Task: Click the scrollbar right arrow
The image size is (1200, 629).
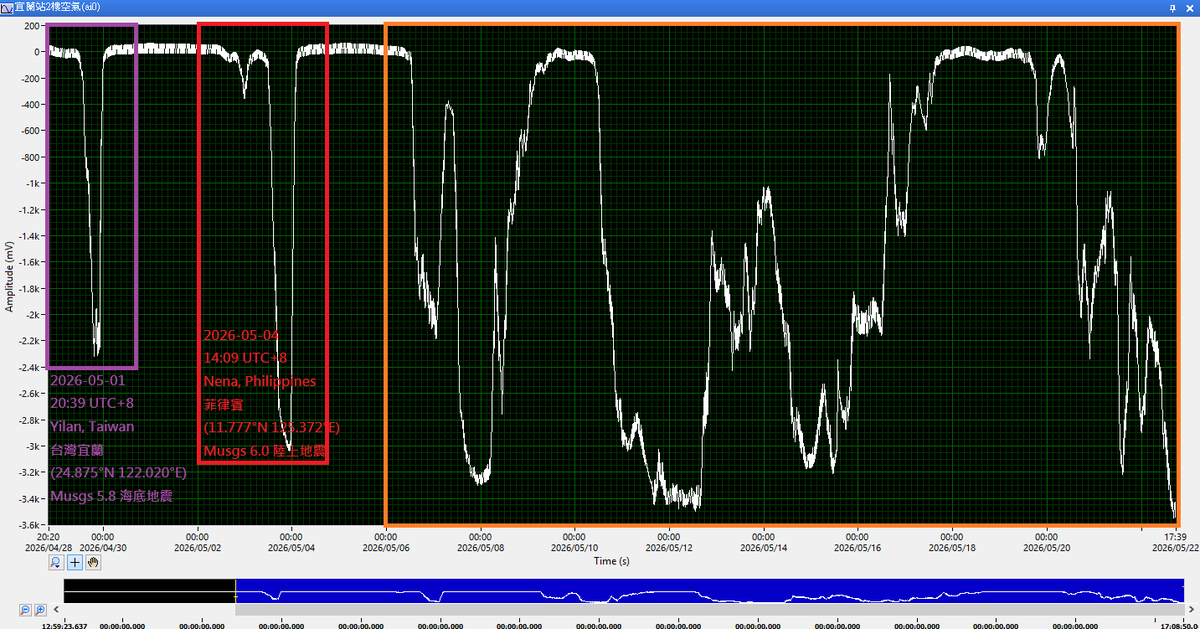Action: pos(1191,608)
